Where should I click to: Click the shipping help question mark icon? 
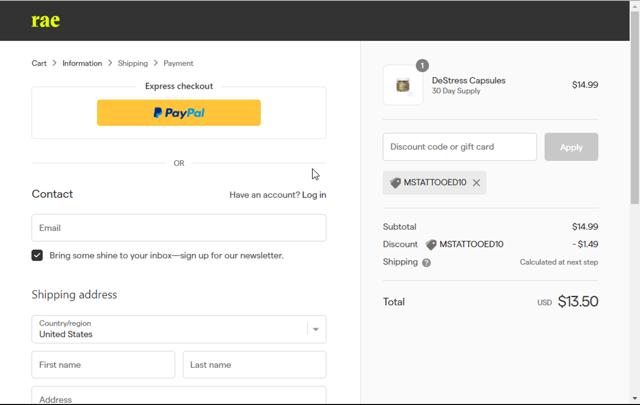[x=427, y=263]
